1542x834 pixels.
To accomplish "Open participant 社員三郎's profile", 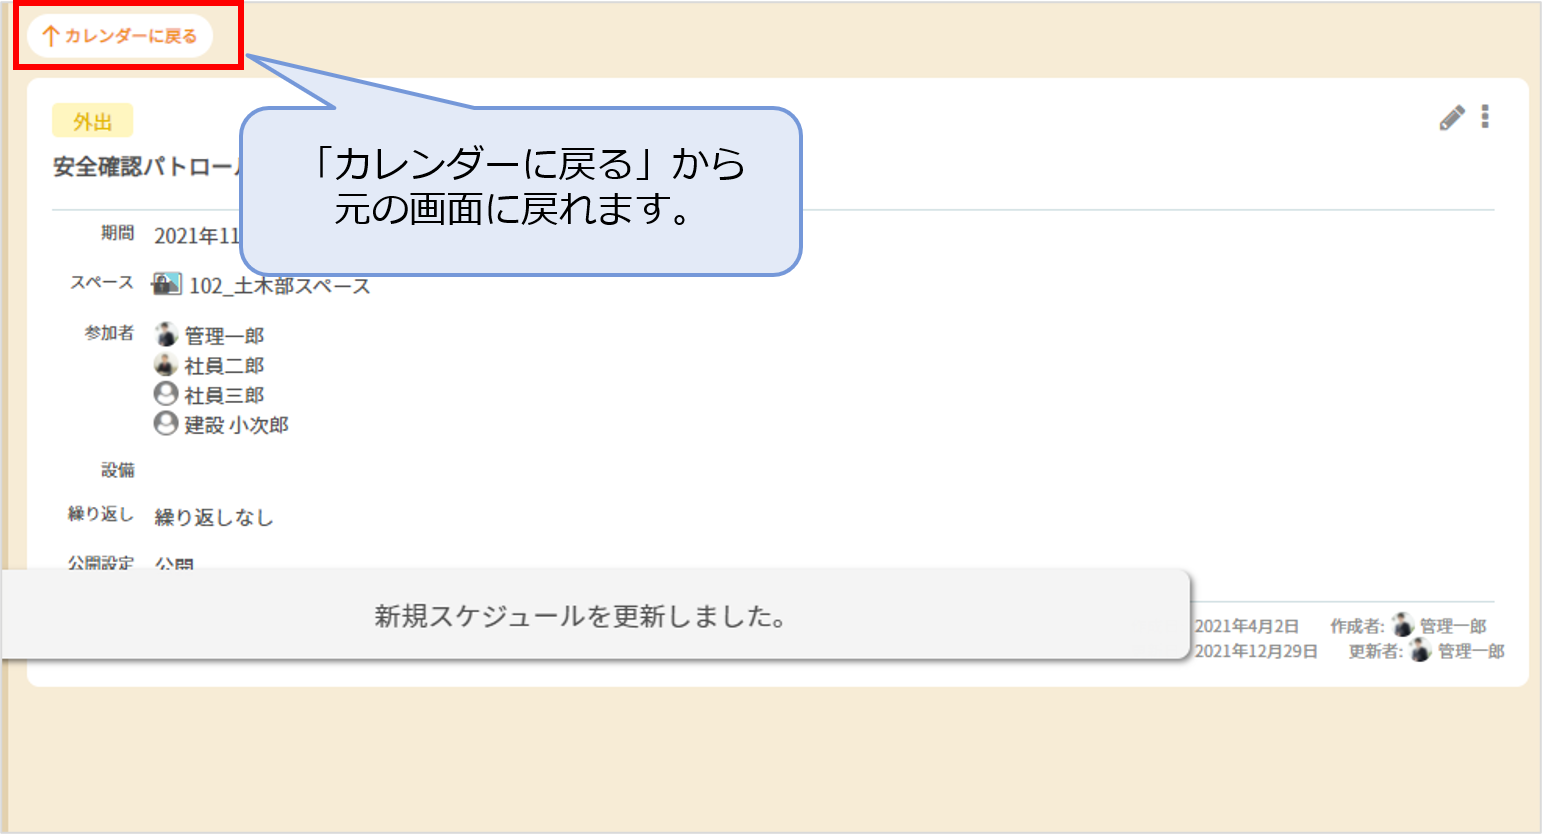I will coord(224,395).
